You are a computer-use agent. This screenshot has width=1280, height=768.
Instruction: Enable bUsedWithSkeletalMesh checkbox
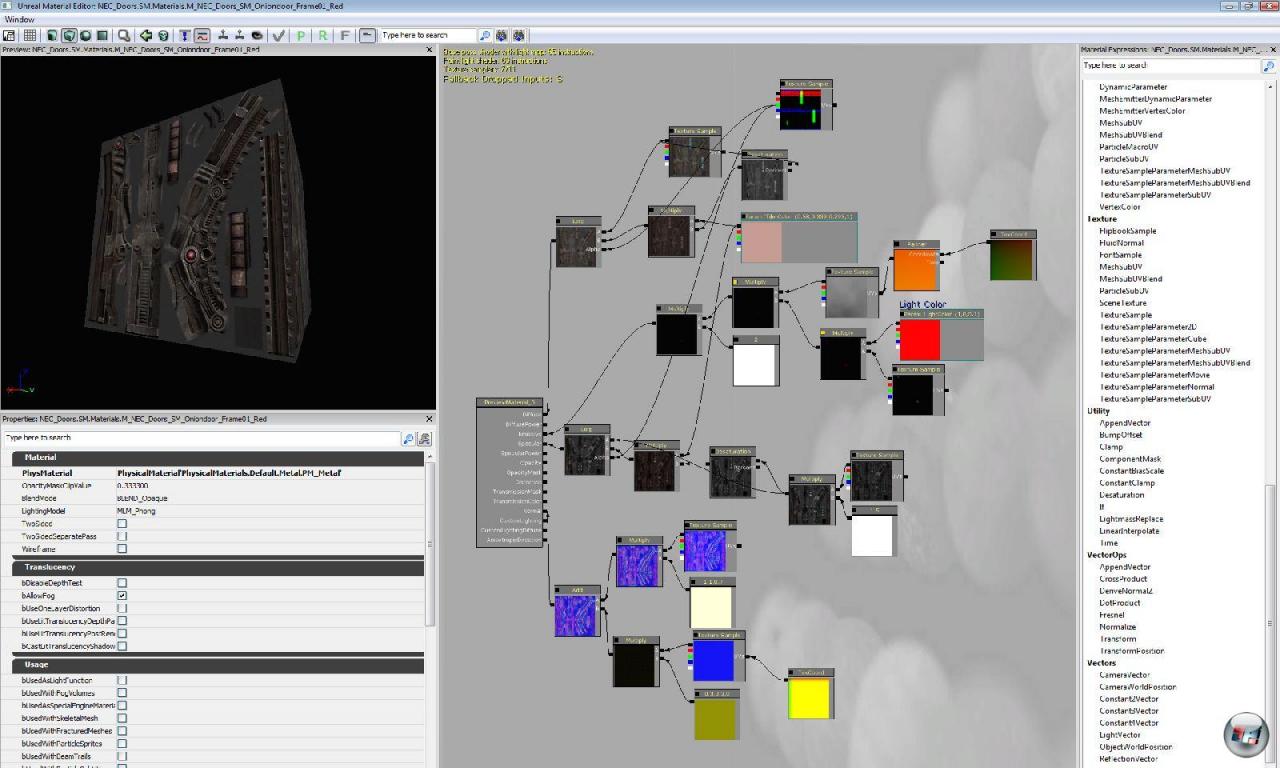coord(122,718)
